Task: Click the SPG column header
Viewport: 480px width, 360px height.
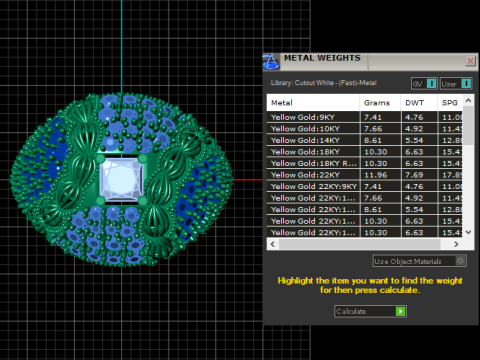Action: [450, 103]
